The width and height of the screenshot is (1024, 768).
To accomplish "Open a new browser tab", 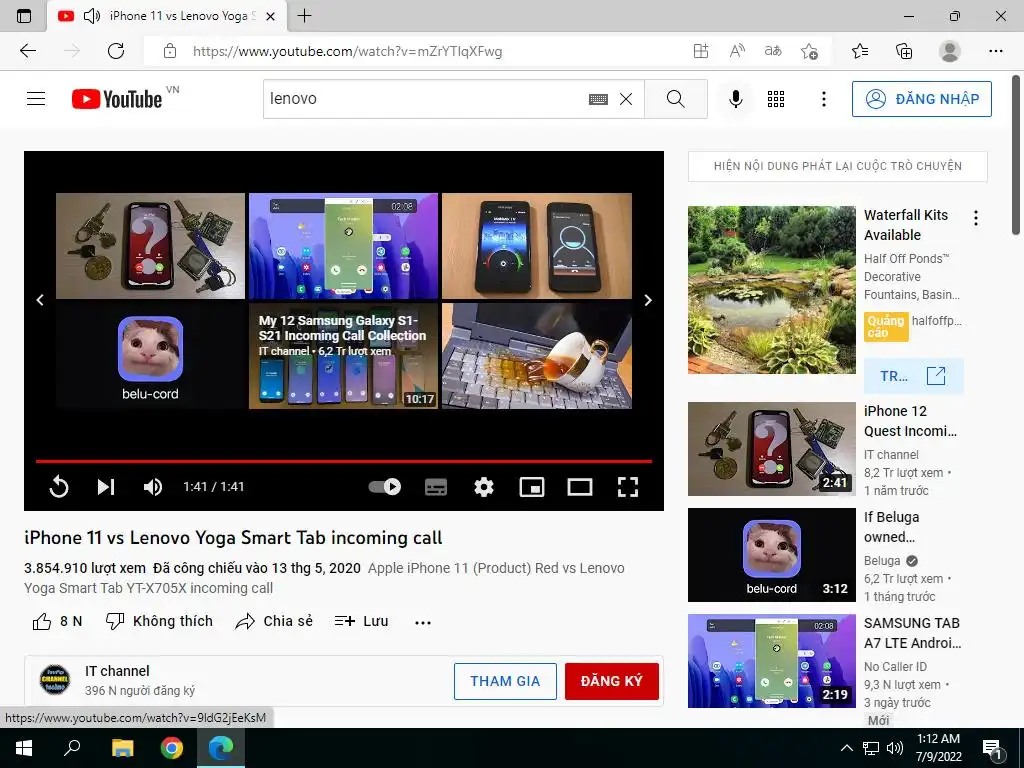I will tap(304, 16).
